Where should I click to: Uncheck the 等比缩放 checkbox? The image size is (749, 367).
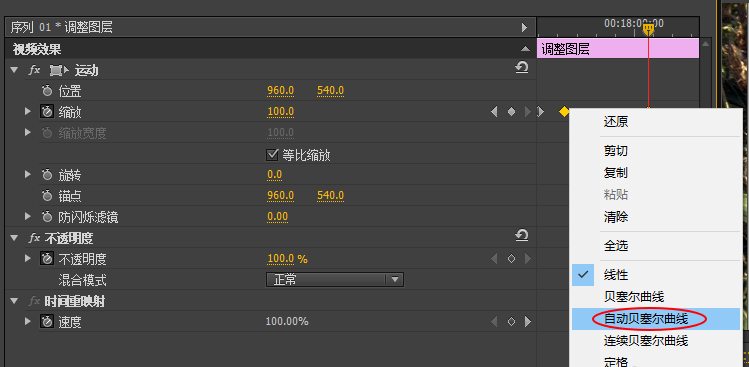point(272,155)
